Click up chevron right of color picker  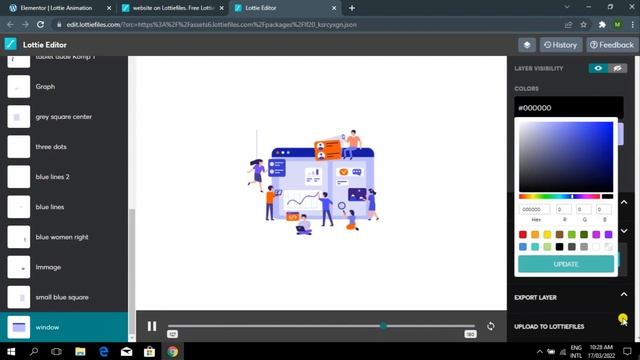(x=624, y=202)
